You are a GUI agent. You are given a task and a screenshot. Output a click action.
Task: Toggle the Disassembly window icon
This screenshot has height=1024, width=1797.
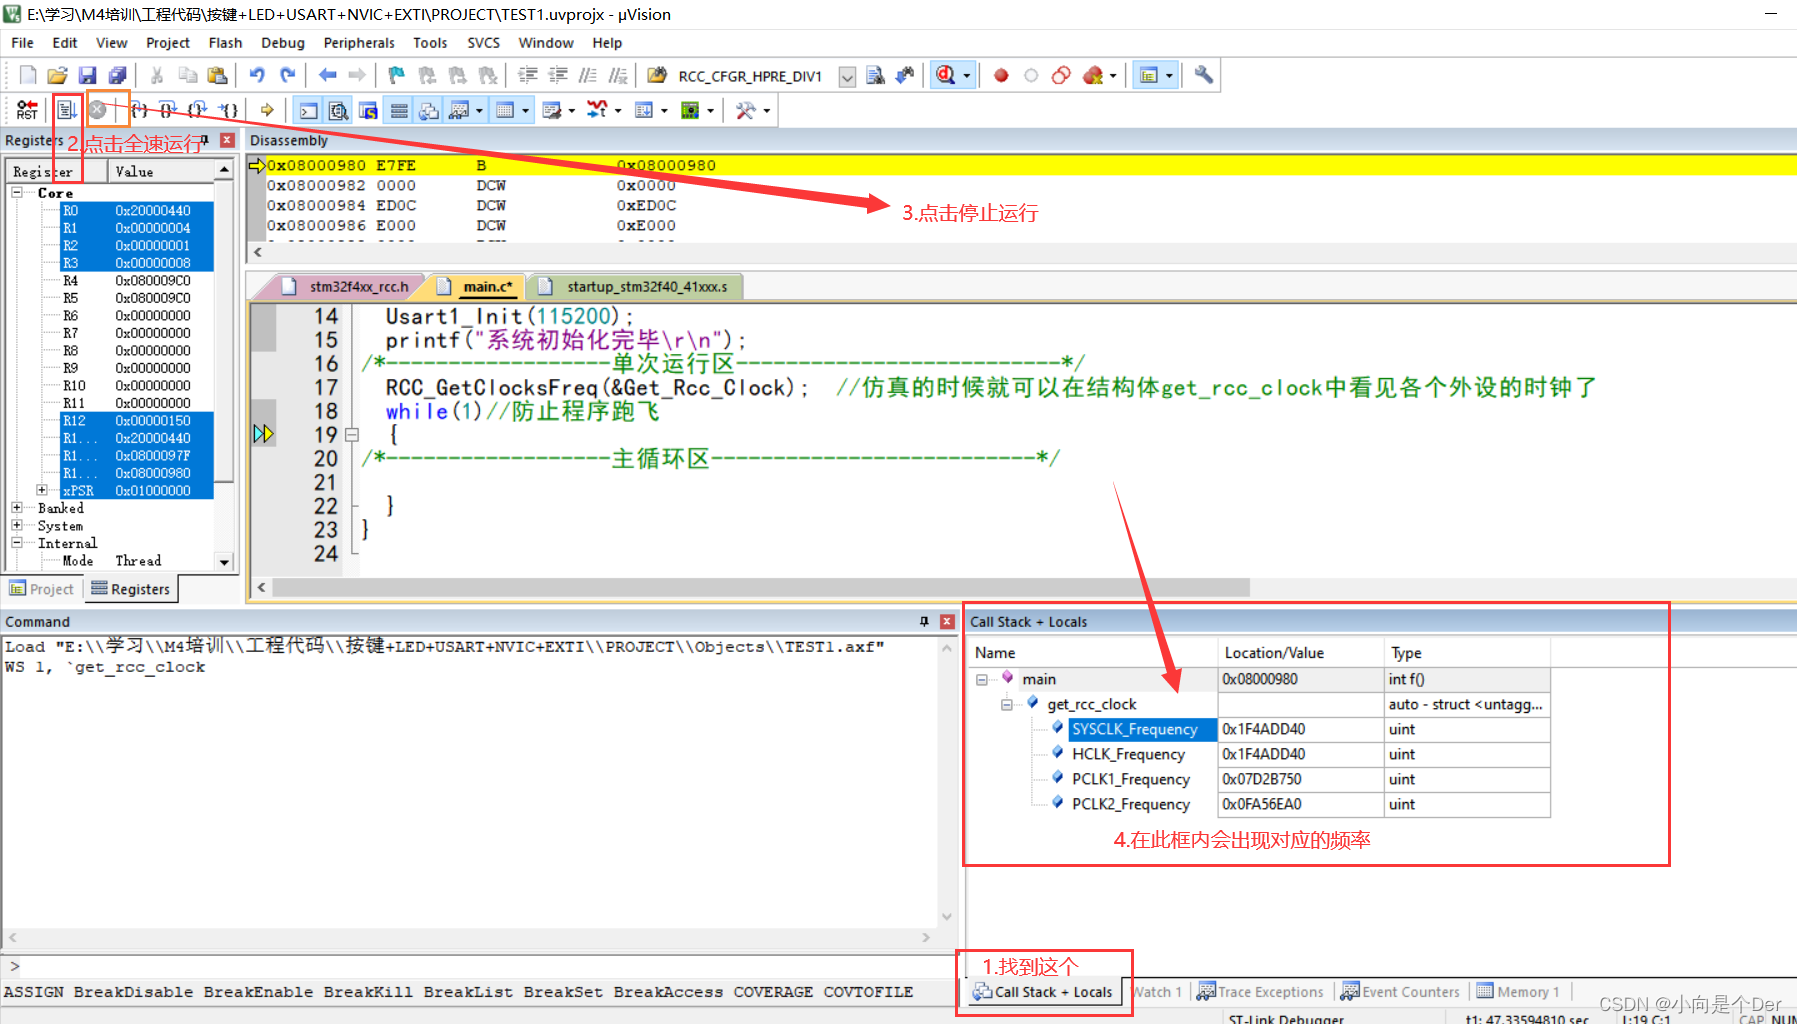[339, 110]
